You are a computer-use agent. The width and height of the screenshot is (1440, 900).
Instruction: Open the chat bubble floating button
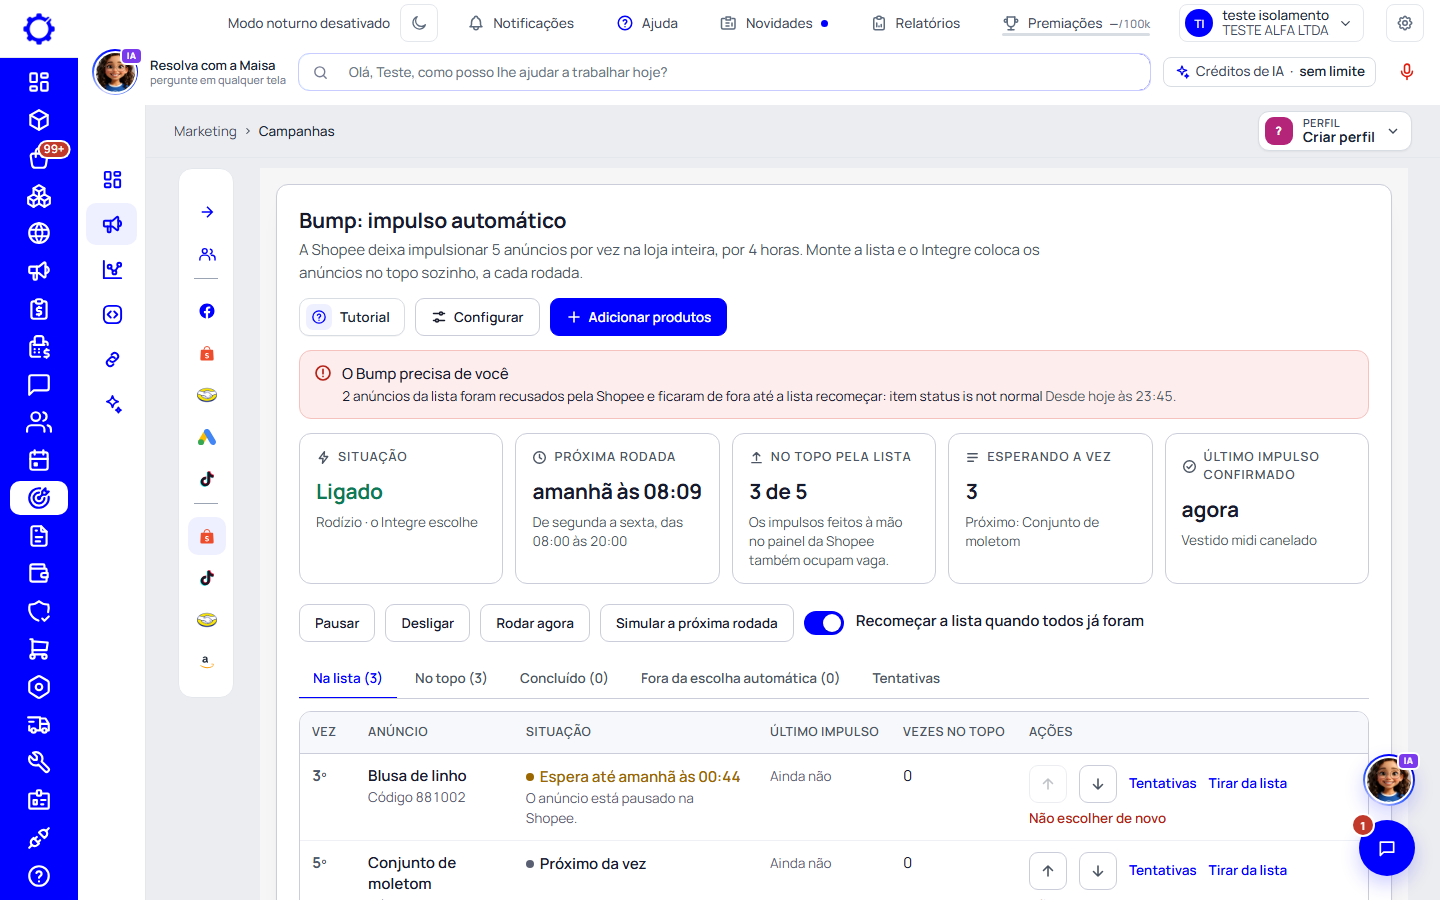pyautogui.click(x=1387, y=848)
